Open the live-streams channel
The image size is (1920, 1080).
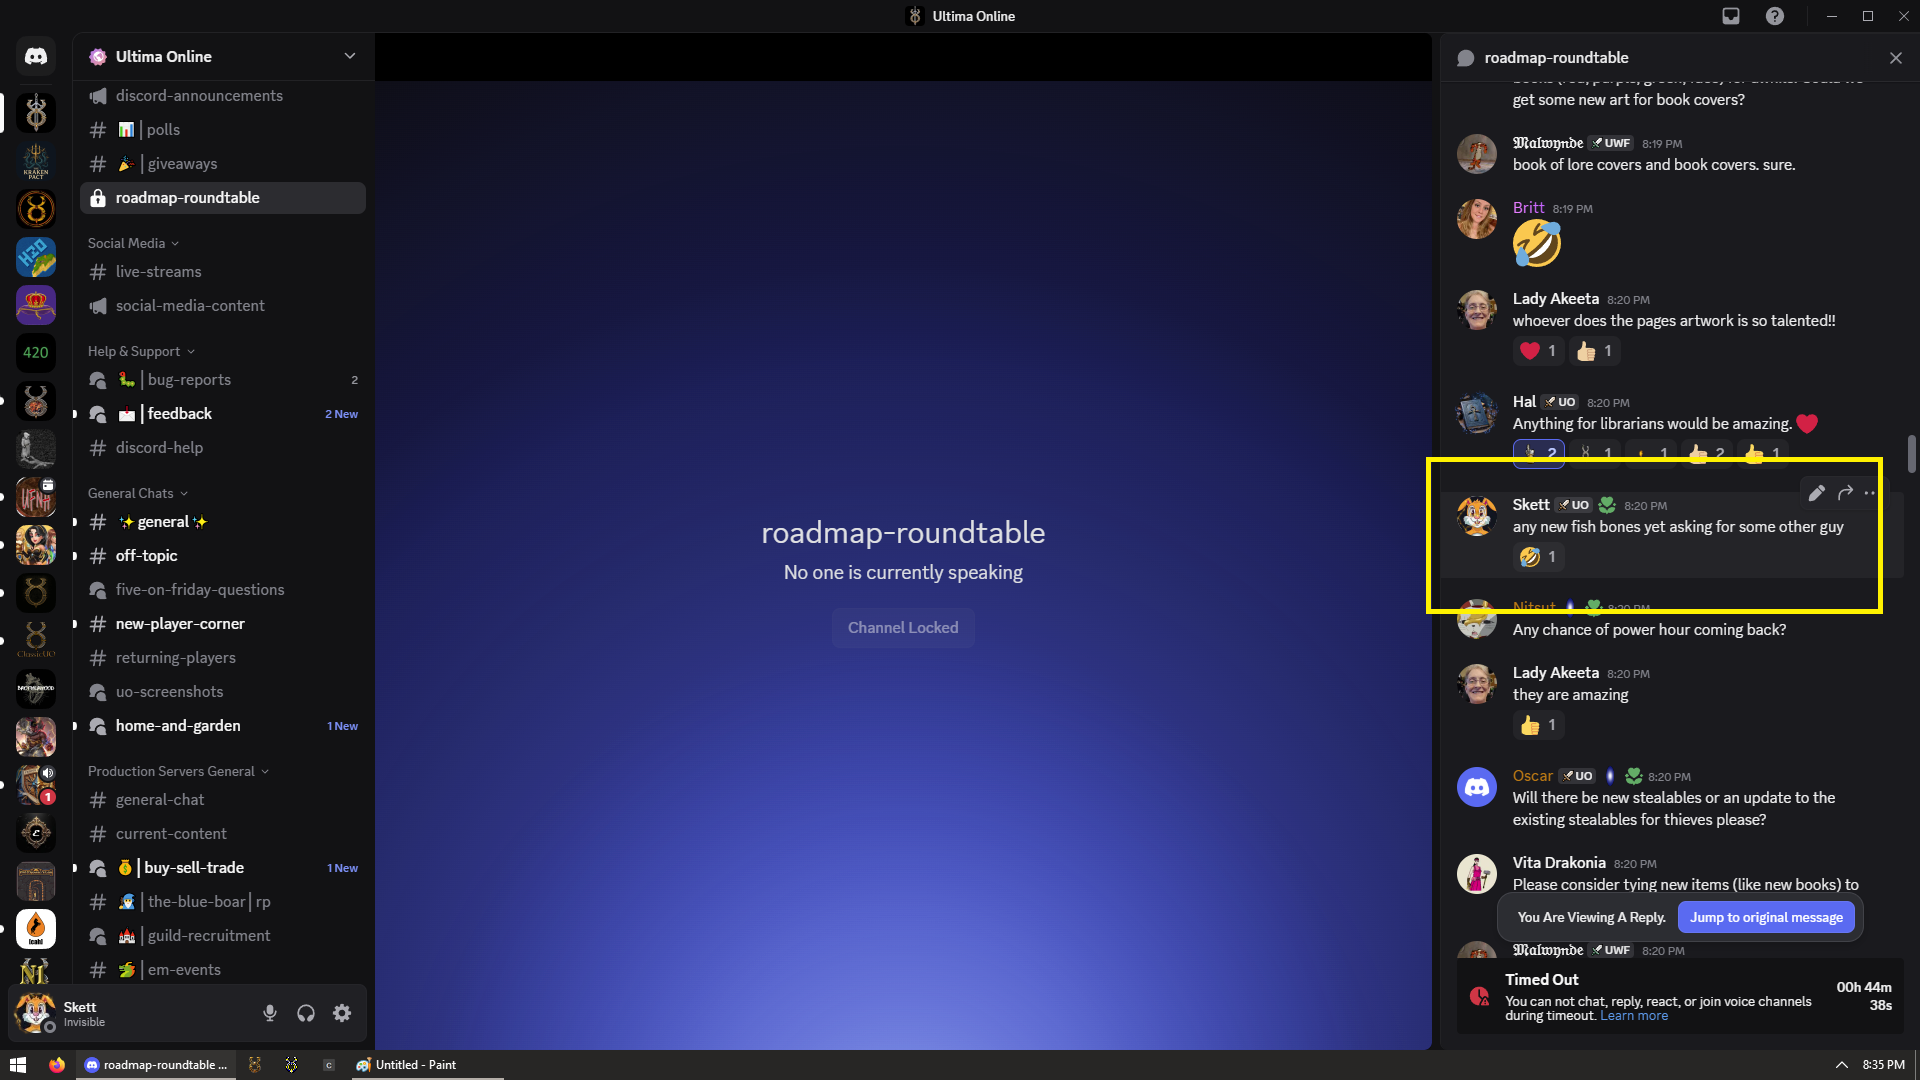click(x=223, y=272)
